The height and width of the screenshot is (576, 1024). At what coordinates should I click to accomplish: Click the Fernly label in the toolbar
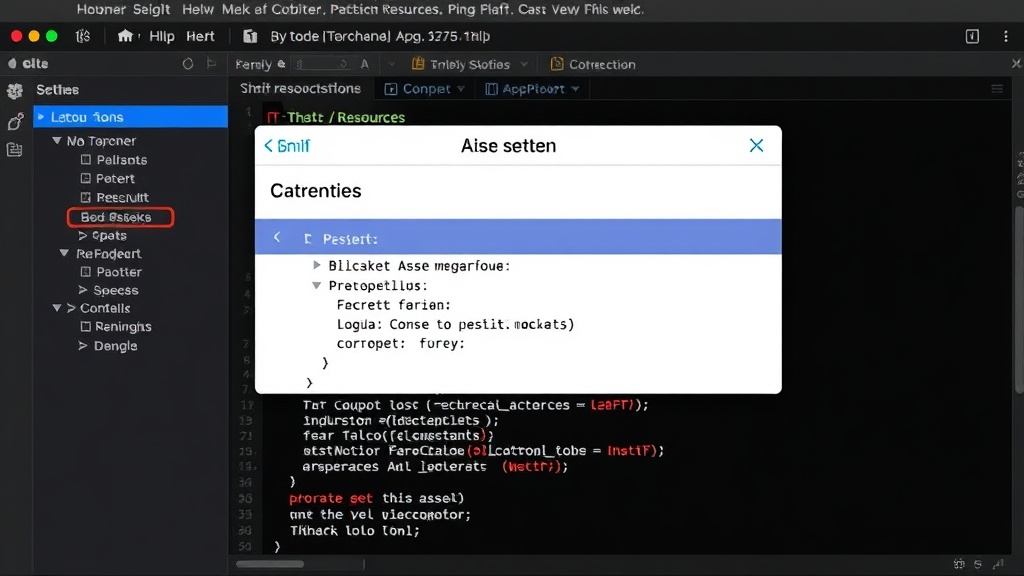pos(253,64)
